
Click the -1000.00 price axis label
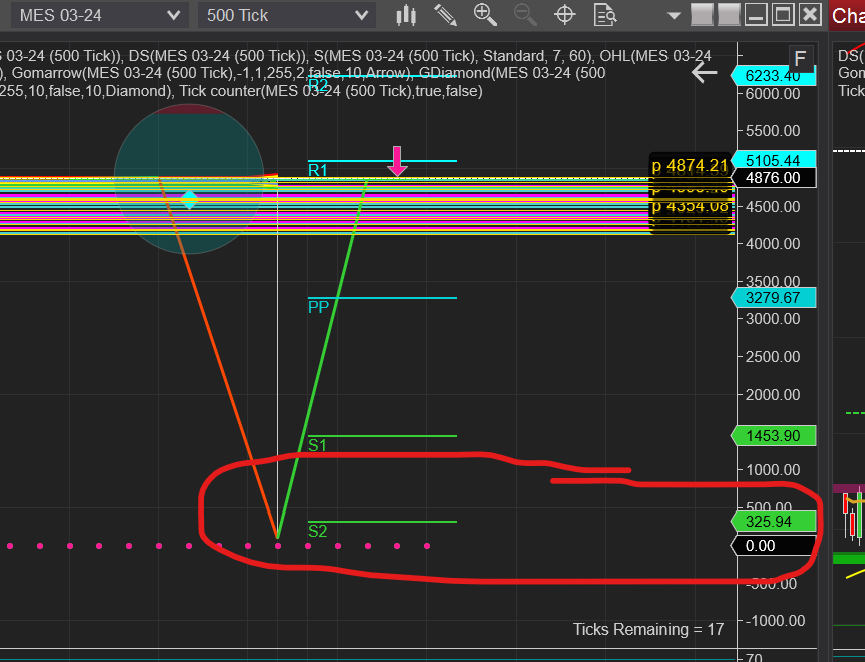(x=775, y=621)
